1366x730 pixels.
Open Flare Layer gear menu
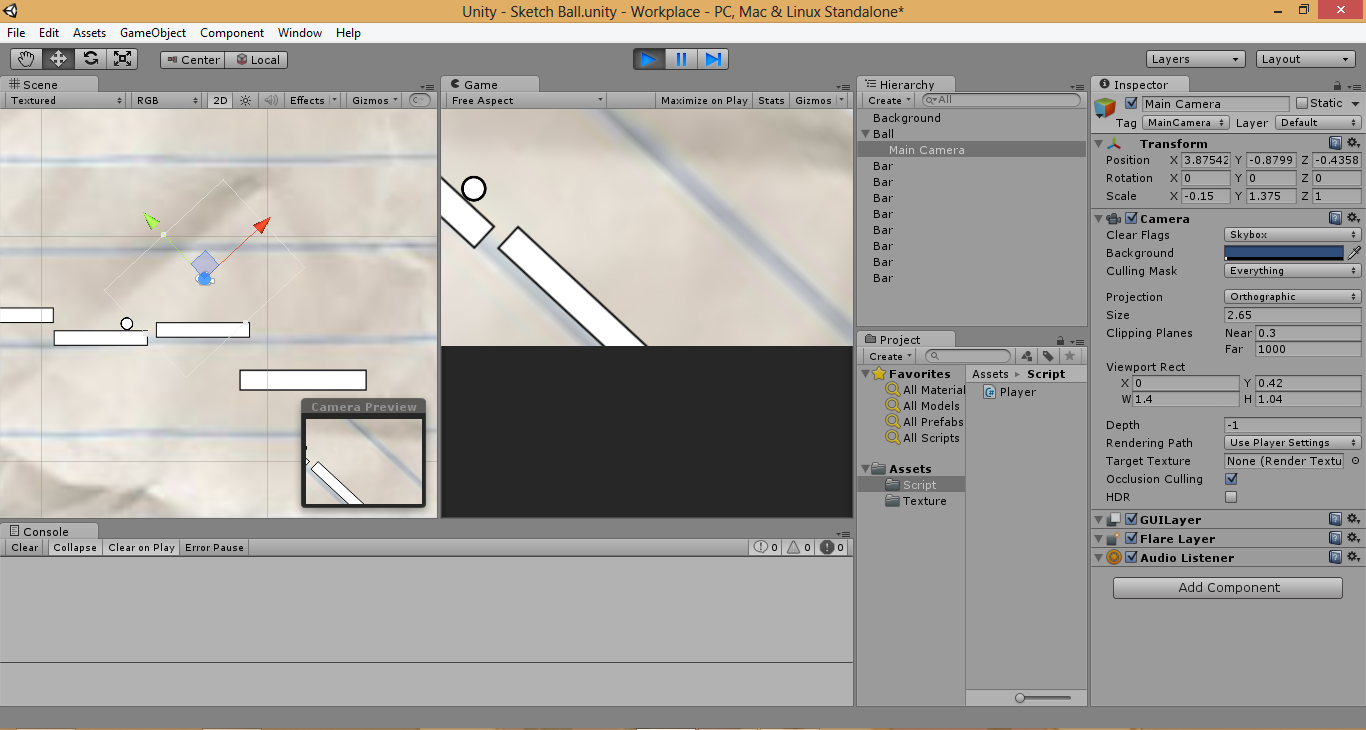pos(1353,538)
